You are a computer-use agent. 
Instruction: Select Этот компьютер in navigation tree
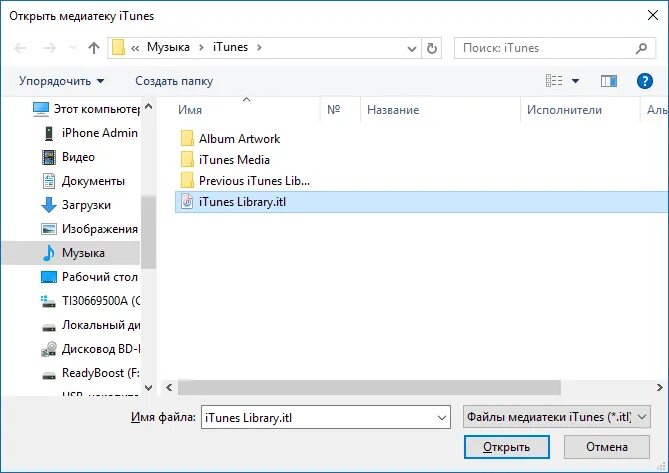point(86,109)
